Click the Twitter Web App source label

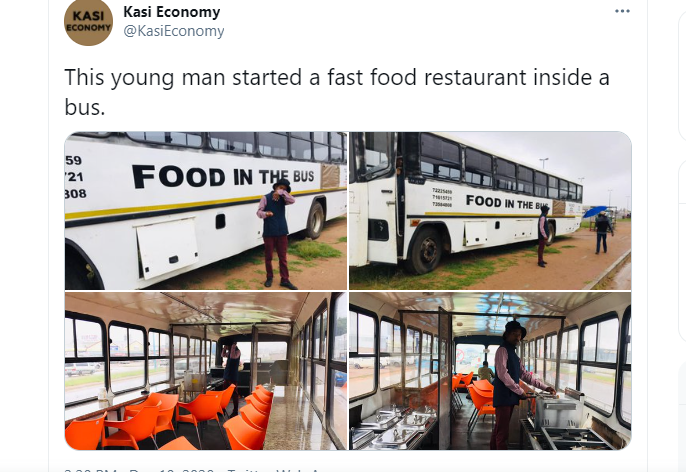275,470
